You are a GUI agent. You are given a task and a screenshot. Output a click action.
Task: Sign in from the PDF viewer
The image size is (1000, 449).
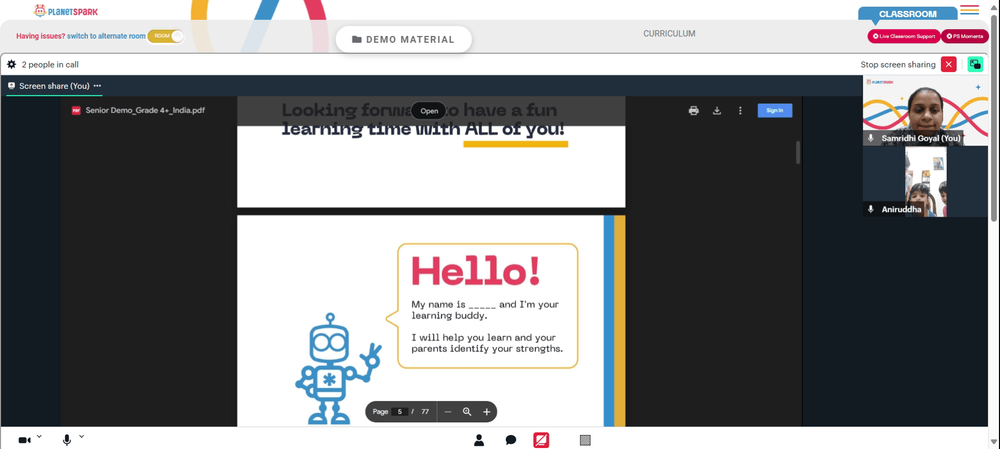775,110
